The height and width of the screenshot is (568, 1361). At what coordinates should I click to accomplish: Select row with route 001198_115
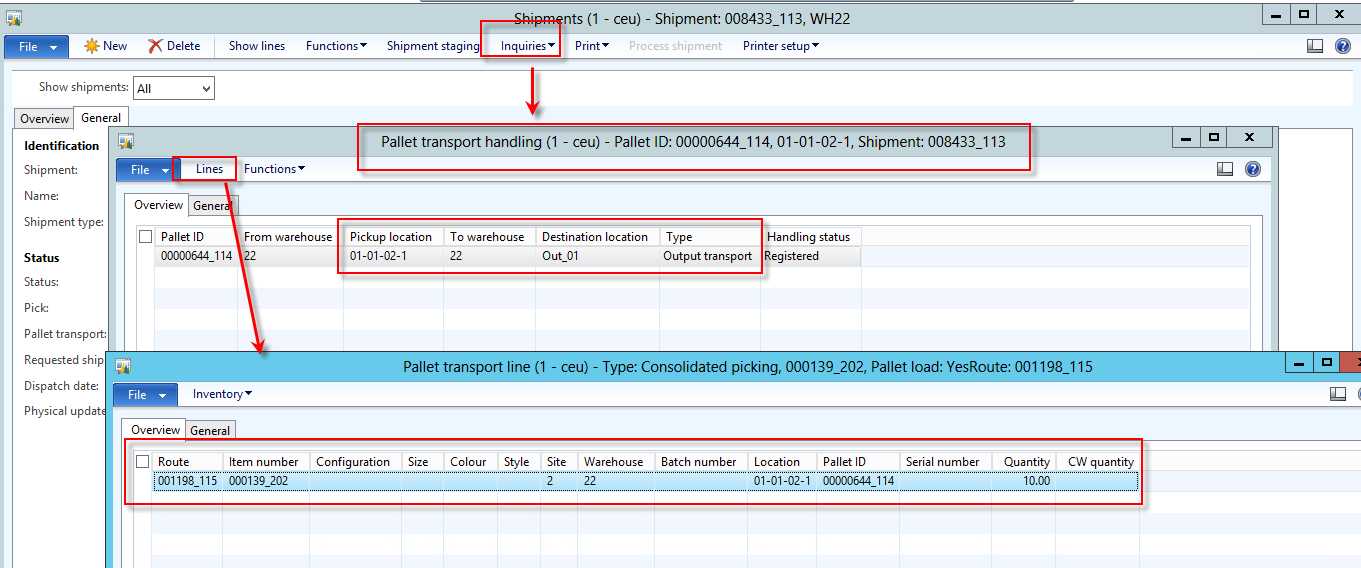click(x=187, y=481)
